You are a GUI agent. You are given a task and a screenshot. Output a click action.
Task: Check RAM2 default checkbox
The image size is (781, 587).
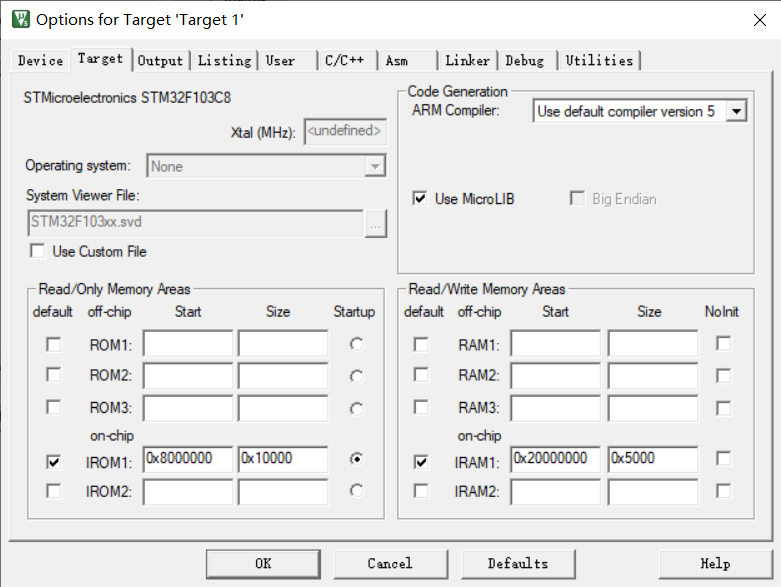tap(421, 374)
